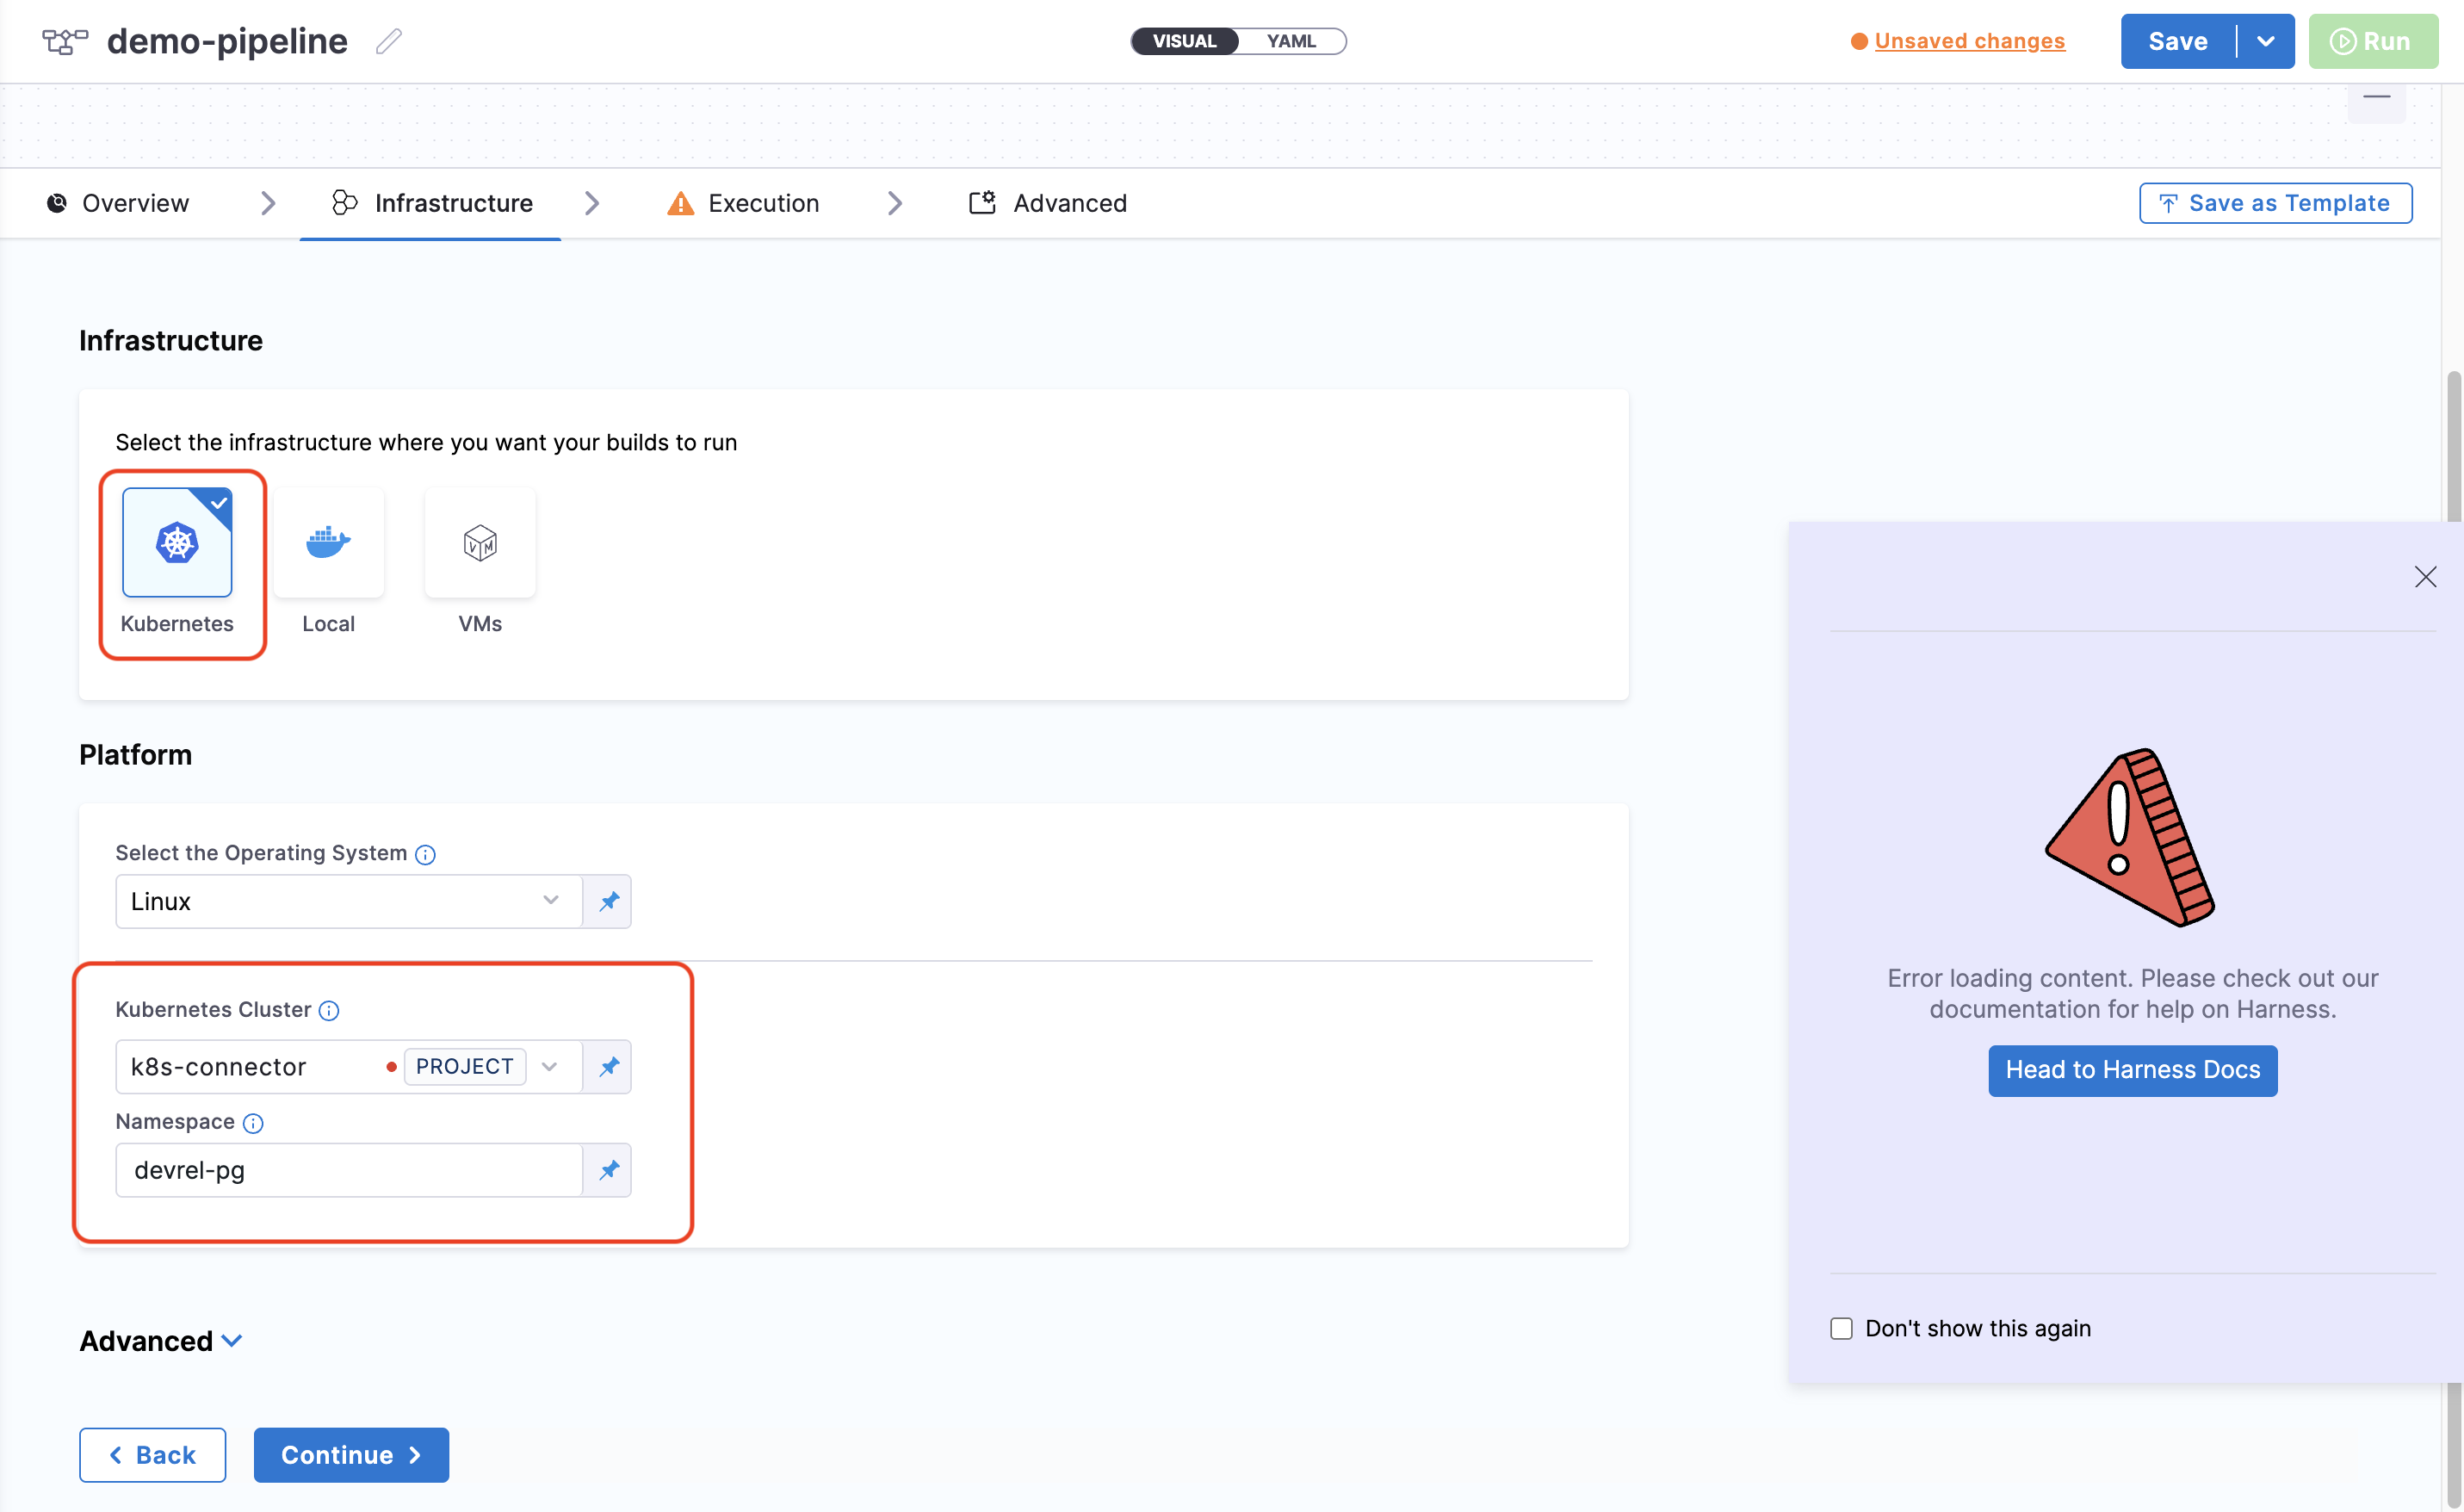
Task: Click the Head to Harness Docs button
Action: (2132, 1070)
